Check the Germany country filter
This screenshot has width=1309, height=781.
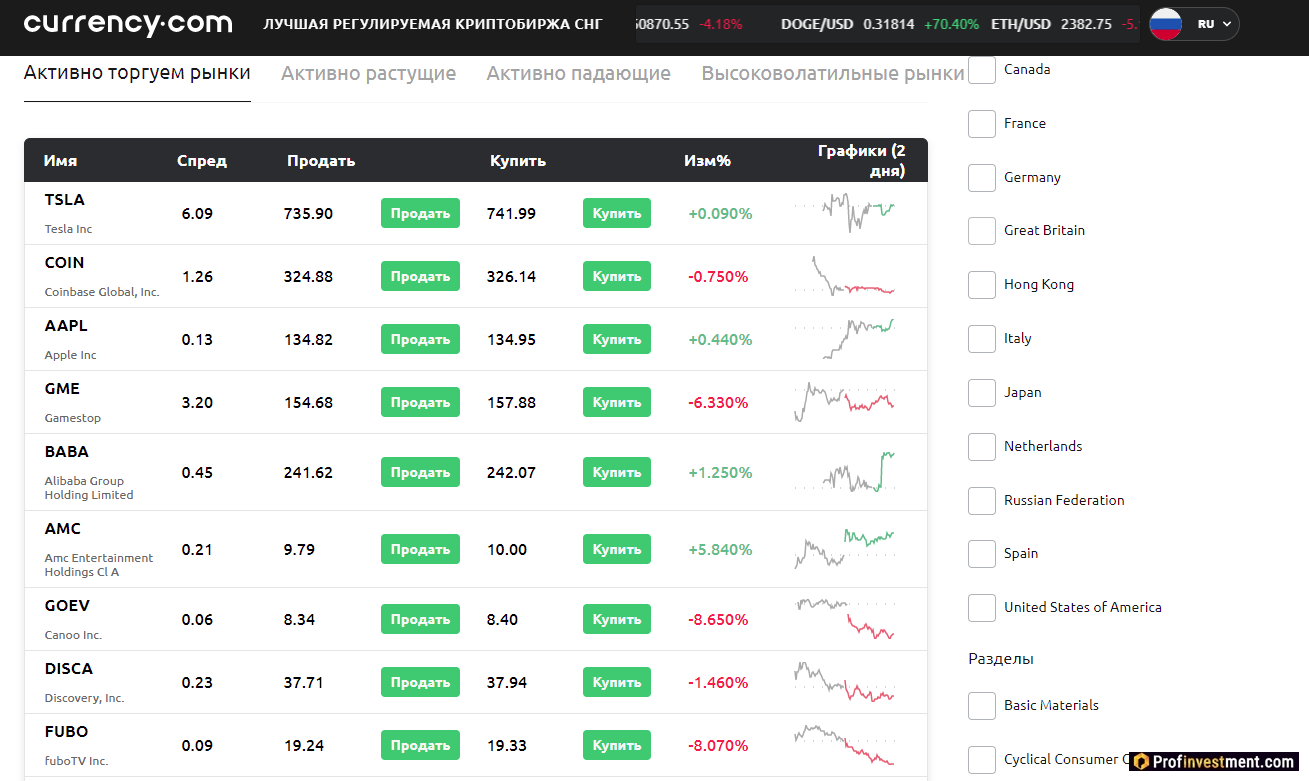tap(982, 178)
